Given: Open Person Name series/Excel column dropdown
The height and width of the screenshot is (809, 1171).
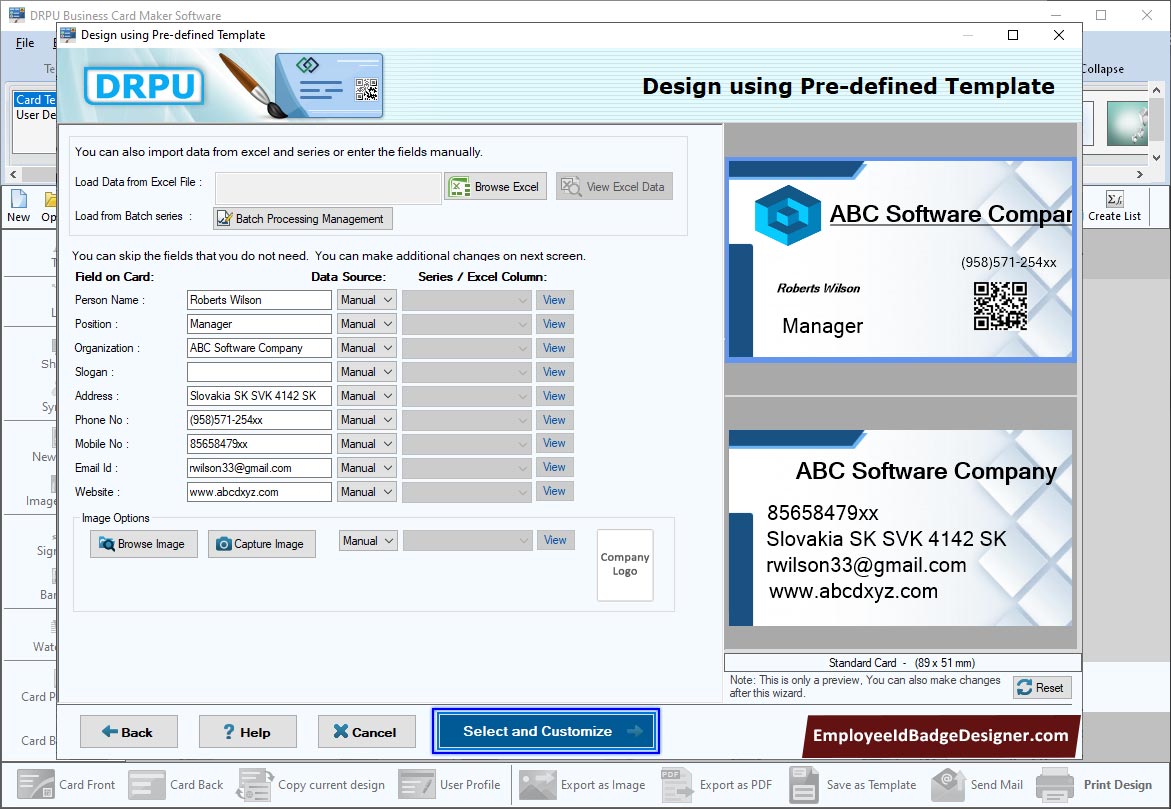Looking at the screenshot, I should click(x=467, y=300).
